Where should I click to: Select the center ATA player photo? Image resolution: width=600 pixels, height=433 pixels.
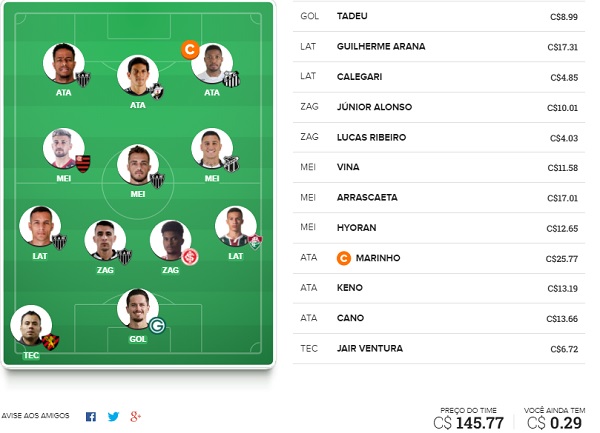(x=138, y=75)
